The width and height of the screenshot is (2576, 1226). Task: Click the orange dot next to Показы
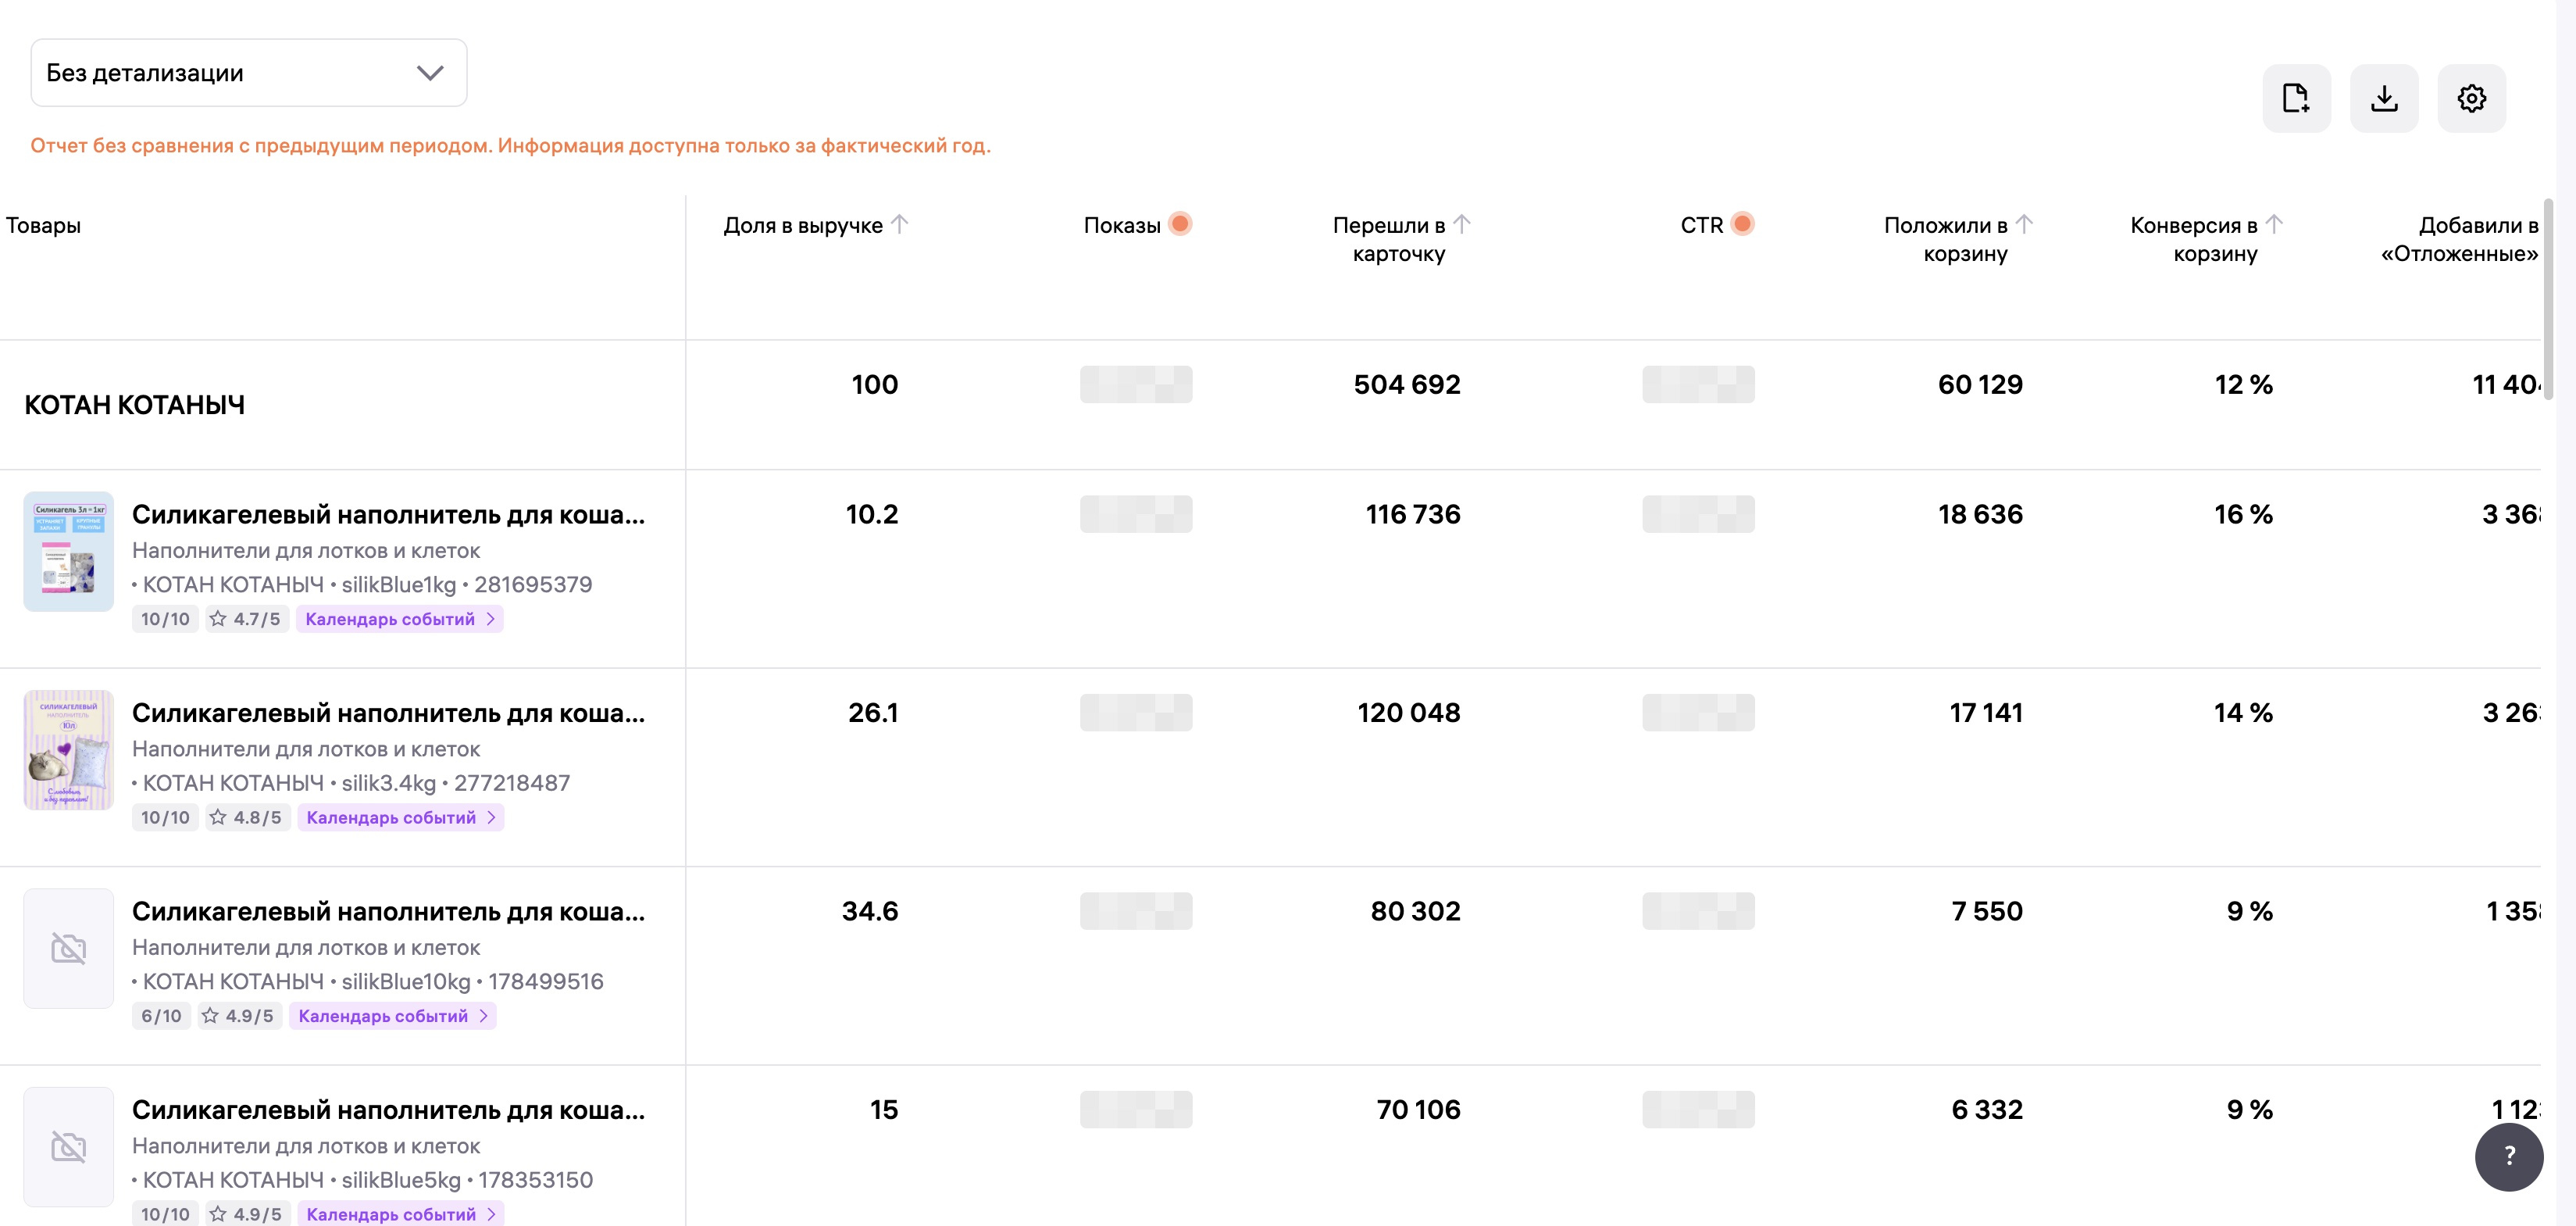1180,224
